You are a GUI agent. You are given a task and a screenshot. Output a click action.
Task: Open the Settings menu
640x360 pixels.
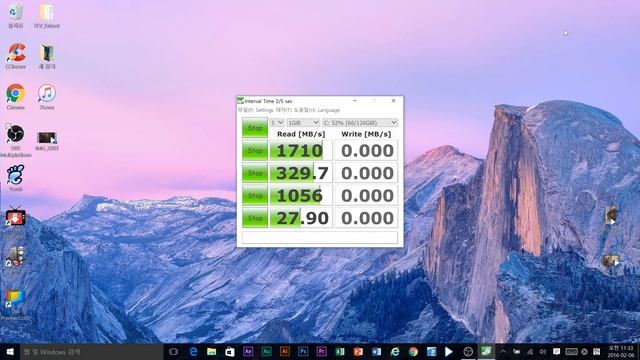(264, 110)
